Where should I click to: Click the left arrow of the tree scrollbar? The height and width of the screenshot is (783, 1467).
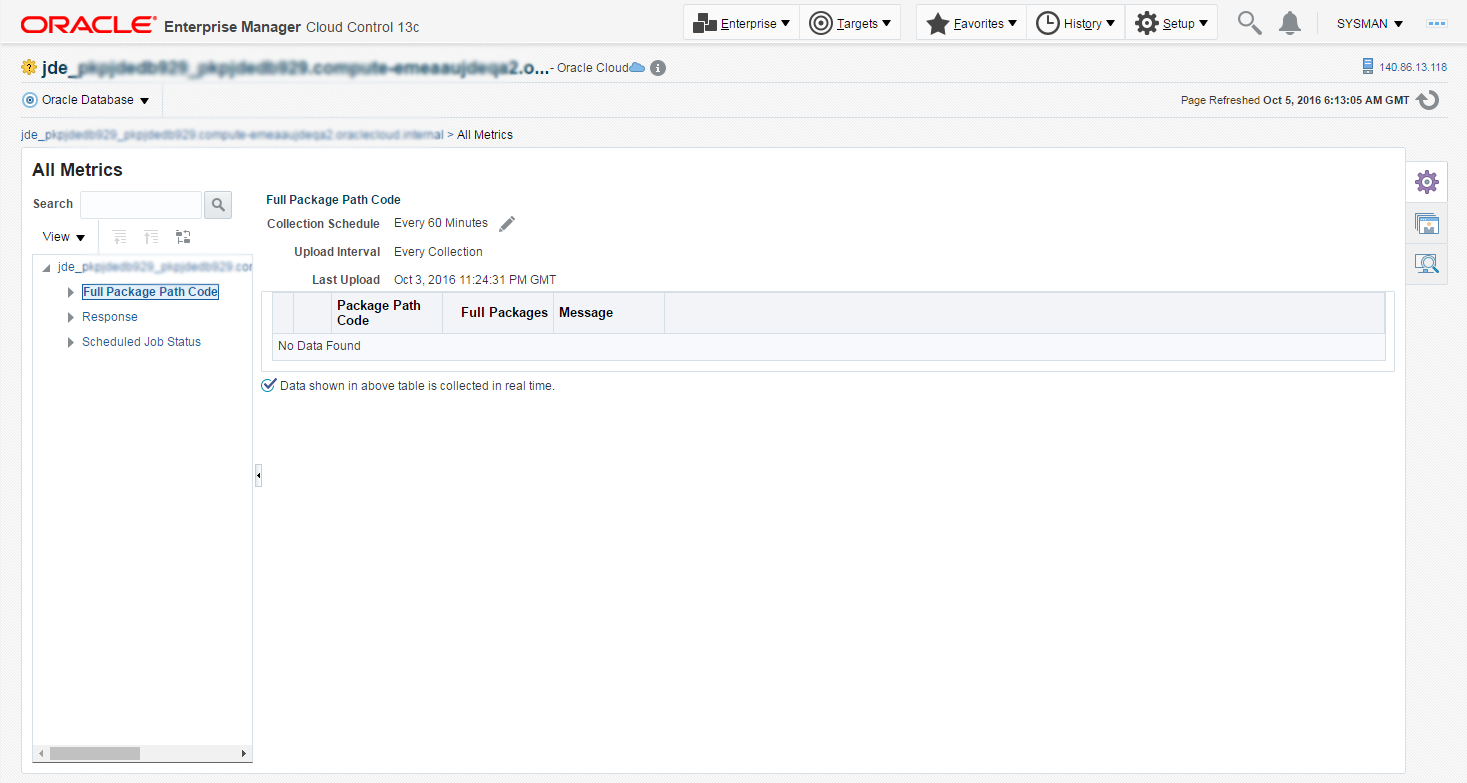coord(41,753)
